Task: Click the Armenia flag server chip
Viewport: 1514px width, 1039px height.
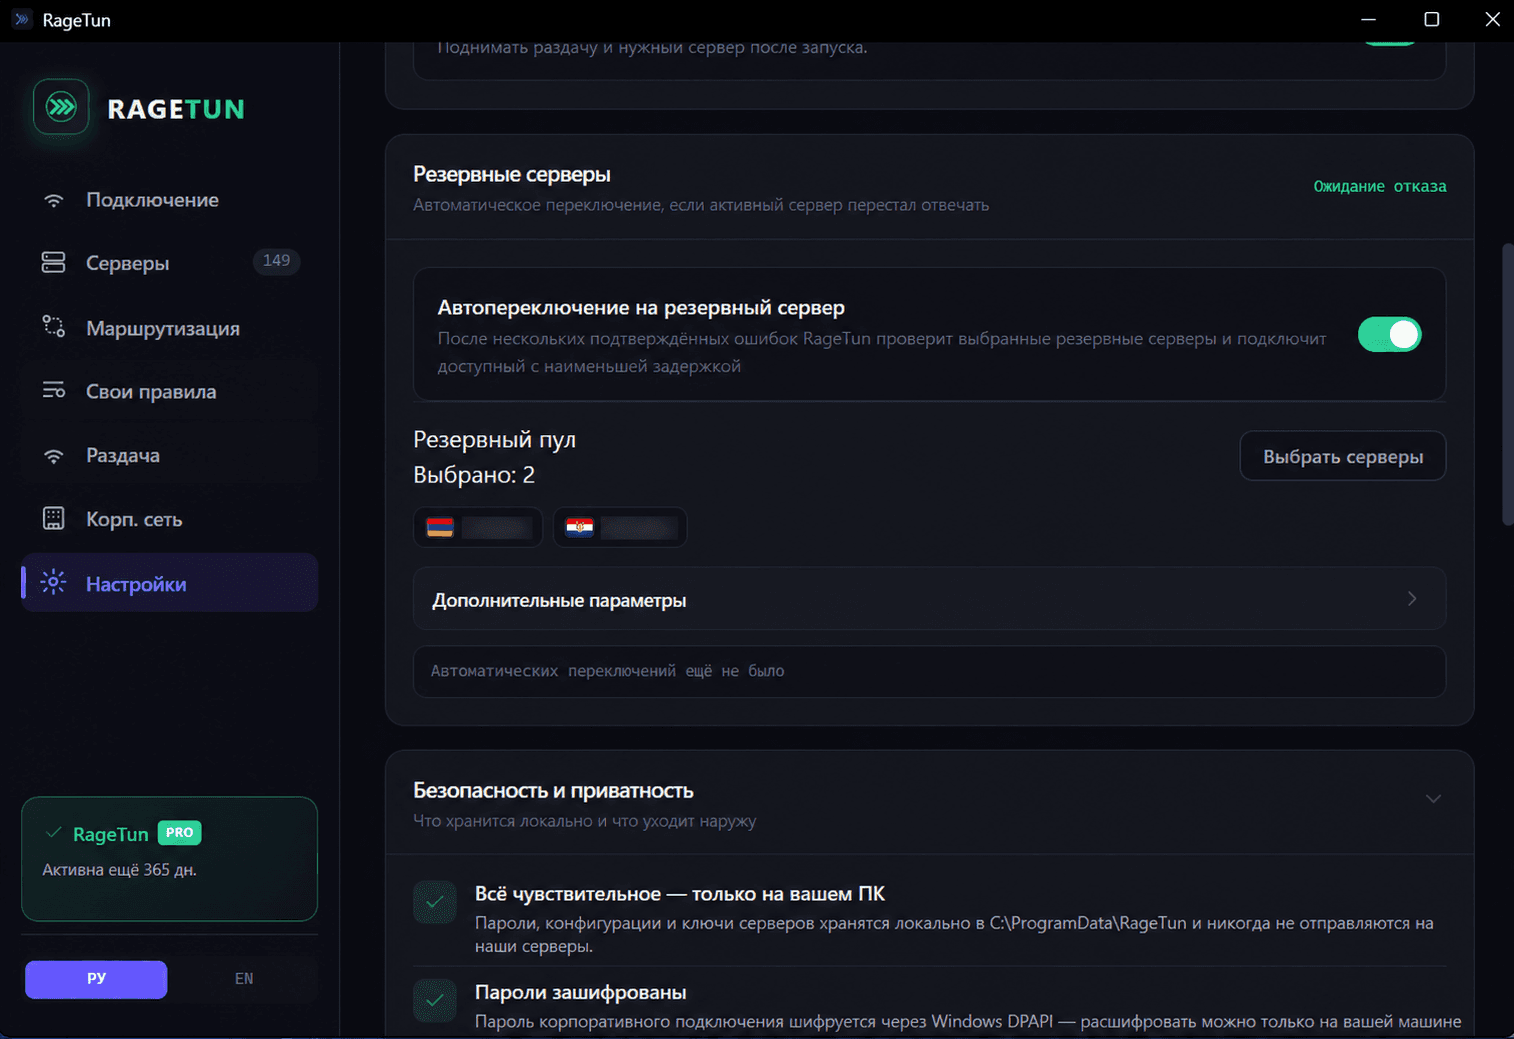Action: 478,527
